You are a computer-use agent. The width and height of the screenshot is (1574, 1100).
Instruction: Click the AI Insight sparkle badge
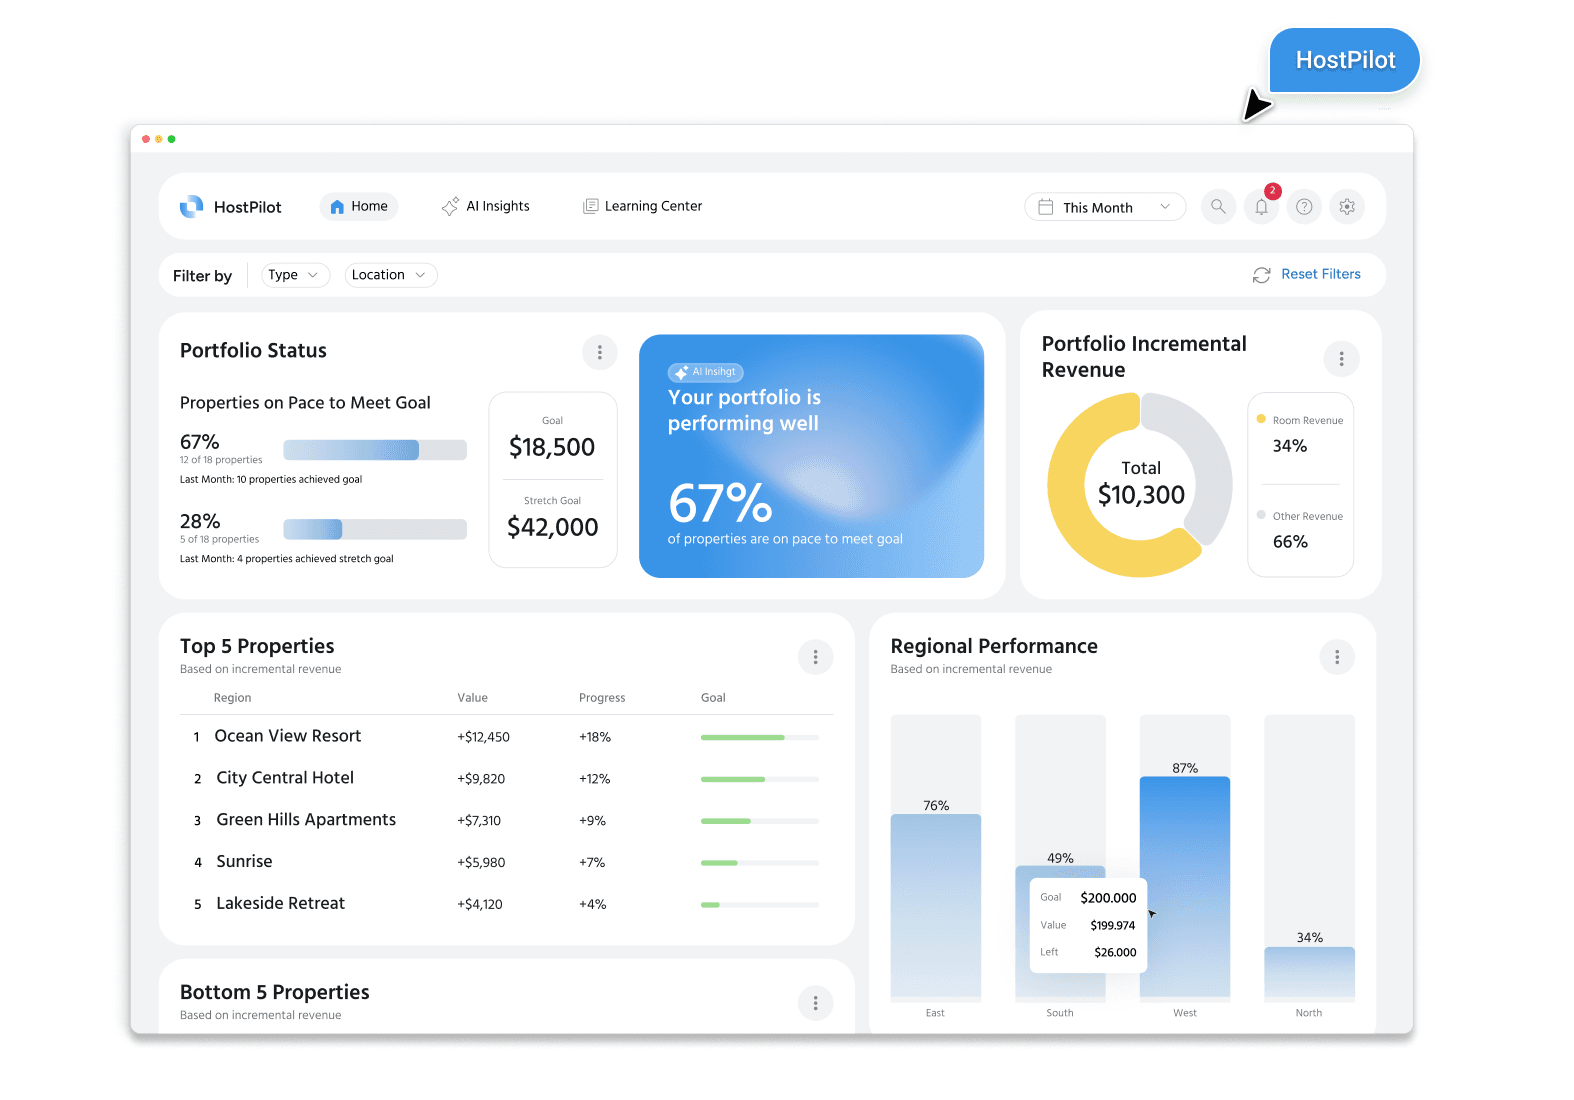click(706, 372)
